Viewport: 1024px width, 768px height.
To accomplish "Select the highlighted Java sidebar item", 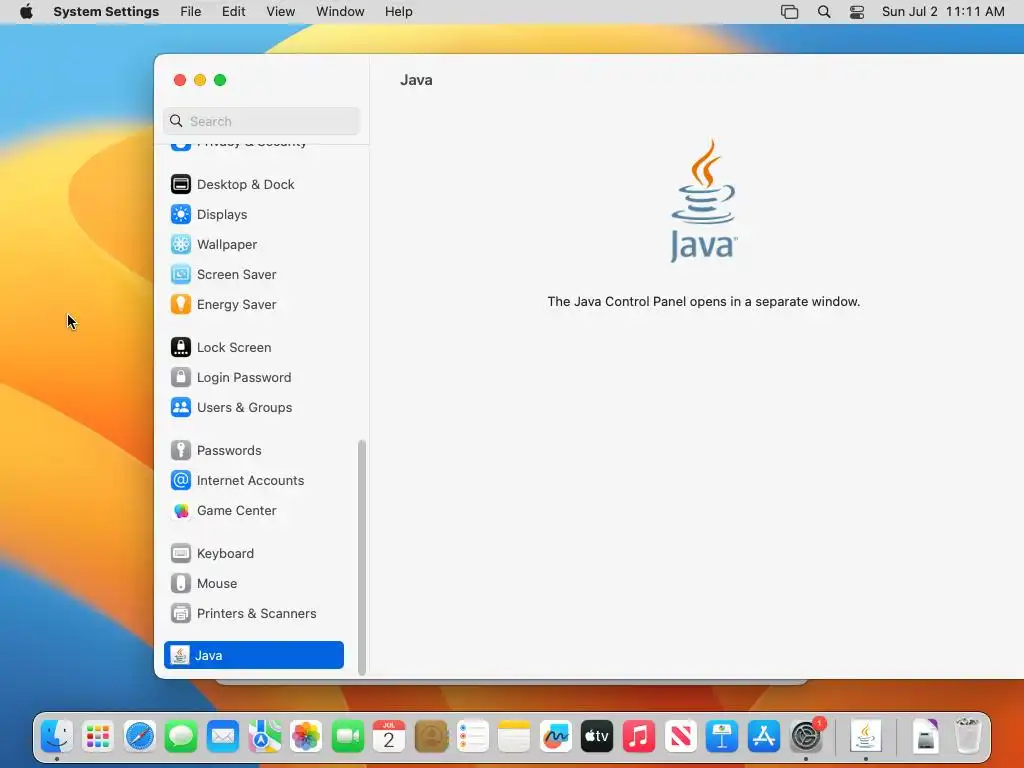I will [x=254, y=655].
